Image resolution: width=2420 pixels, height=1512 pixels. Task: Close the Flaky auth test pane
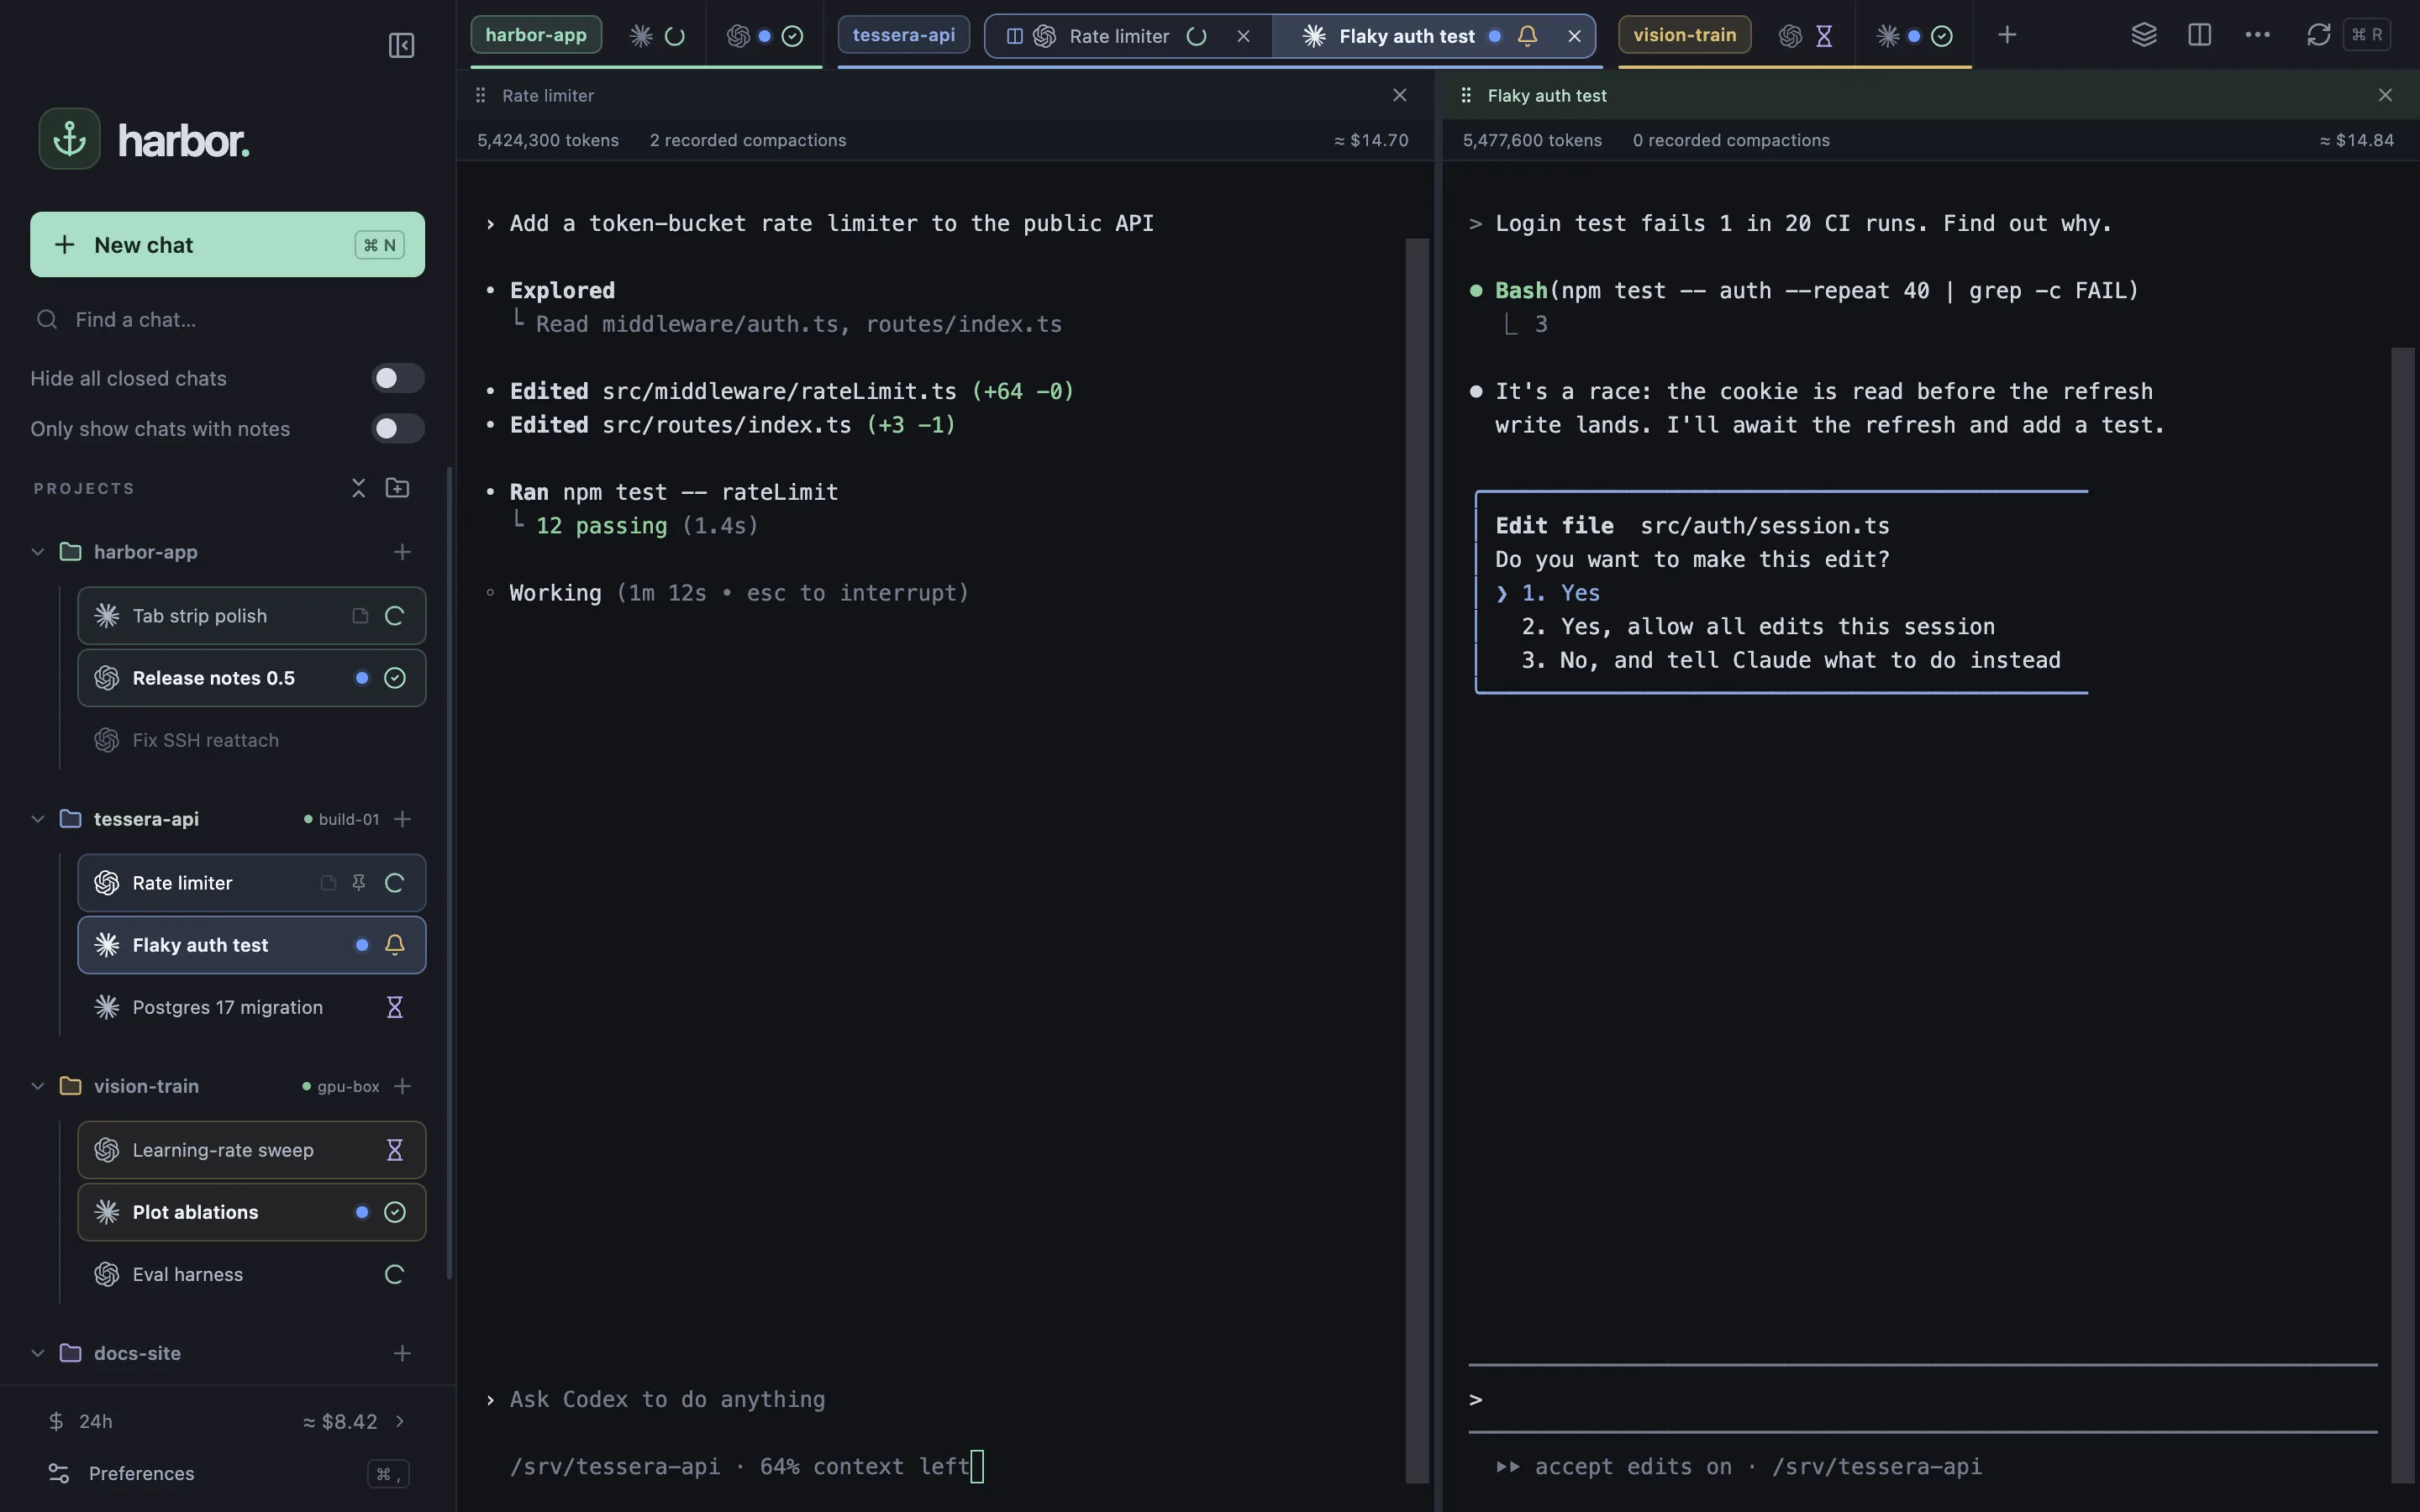(2385, 95)
